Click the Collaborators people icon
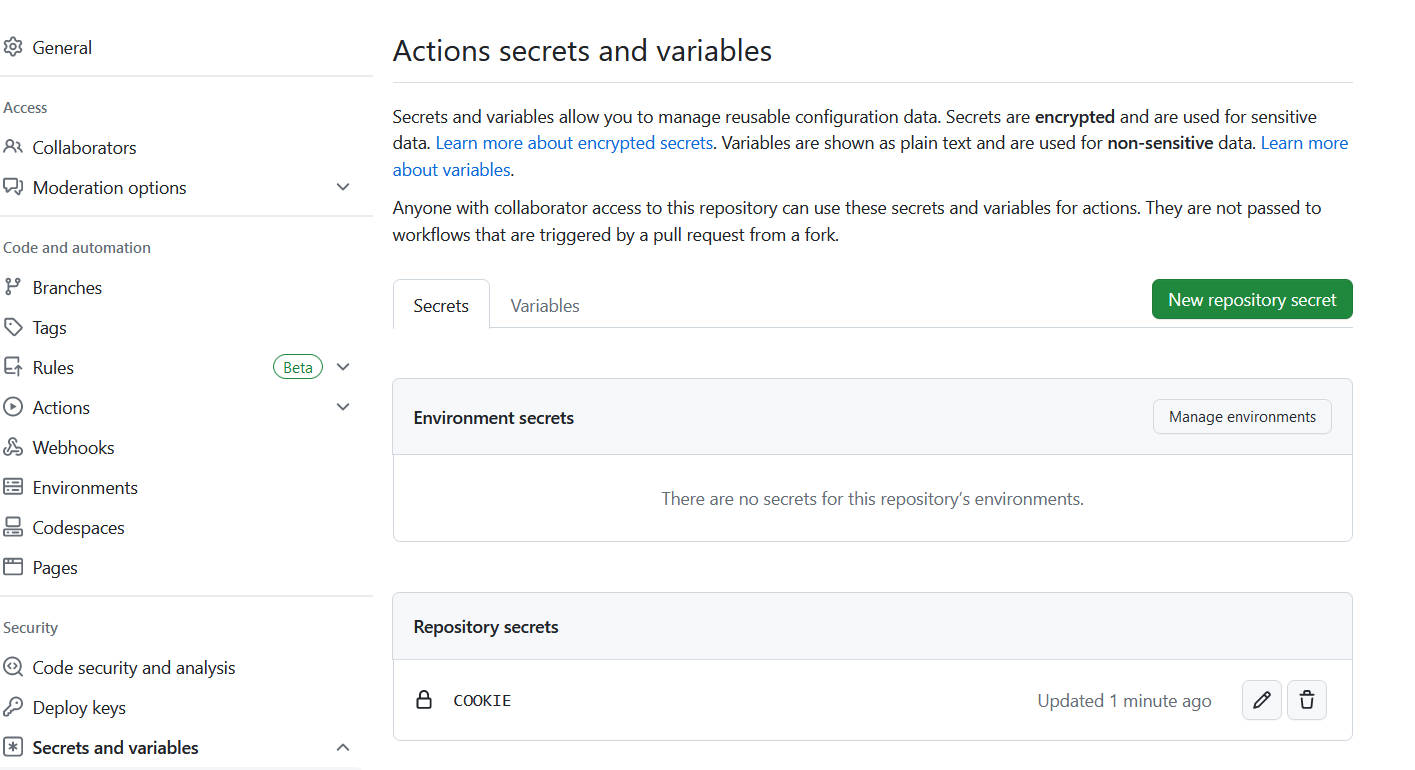The image size is (1415, 770). [13, 147]
